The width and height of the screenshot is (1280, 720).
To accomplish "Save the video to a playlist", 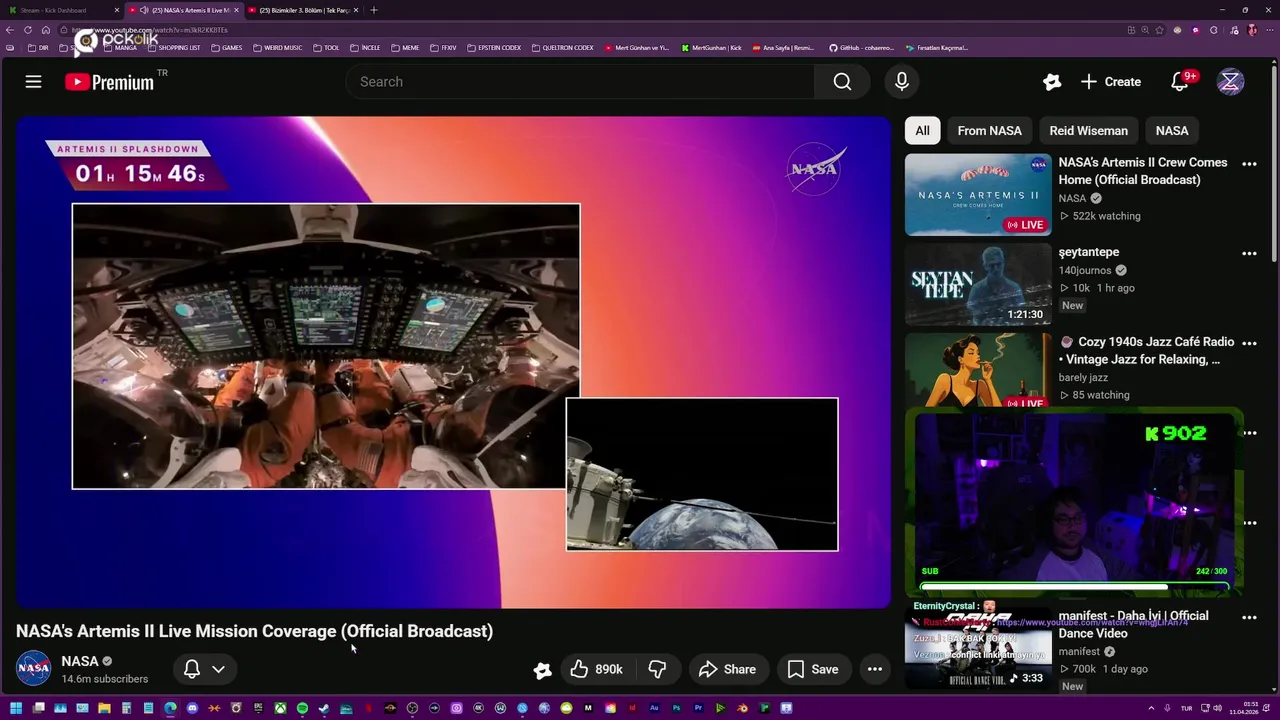I will point(812,669).
